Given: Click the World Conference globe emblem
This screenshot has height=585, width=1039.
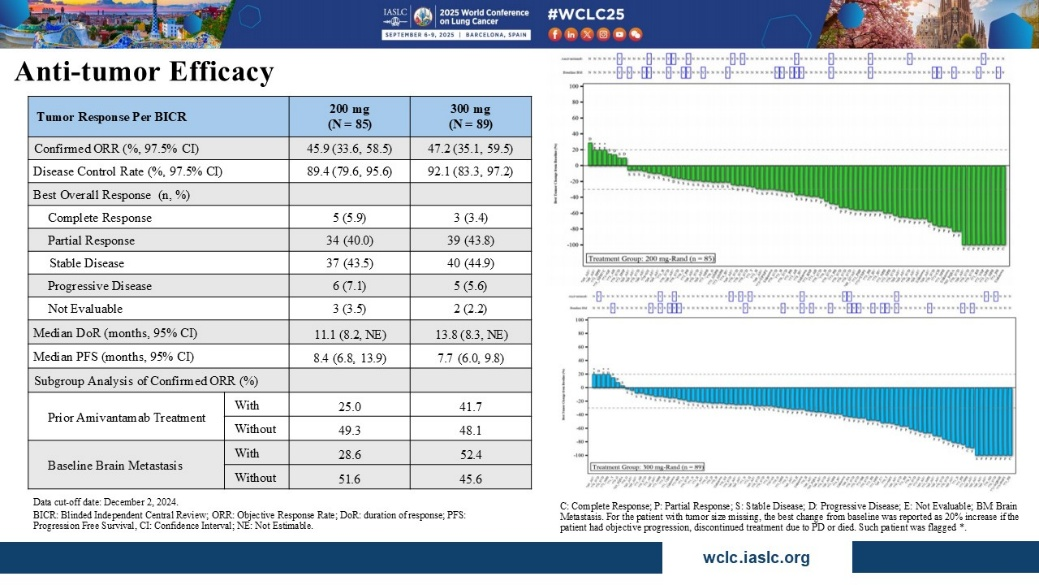Looking at the screenshot, I should coord(423,16).
